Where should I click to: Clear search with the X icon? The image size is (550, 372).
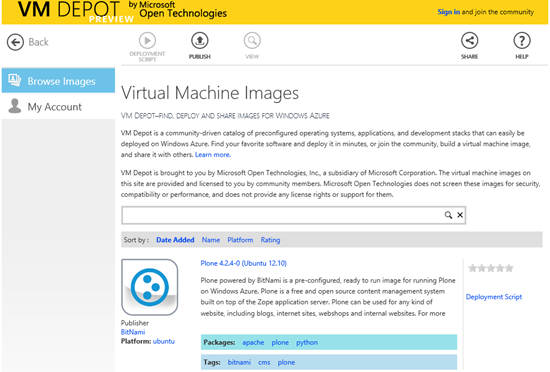point(460,215)
